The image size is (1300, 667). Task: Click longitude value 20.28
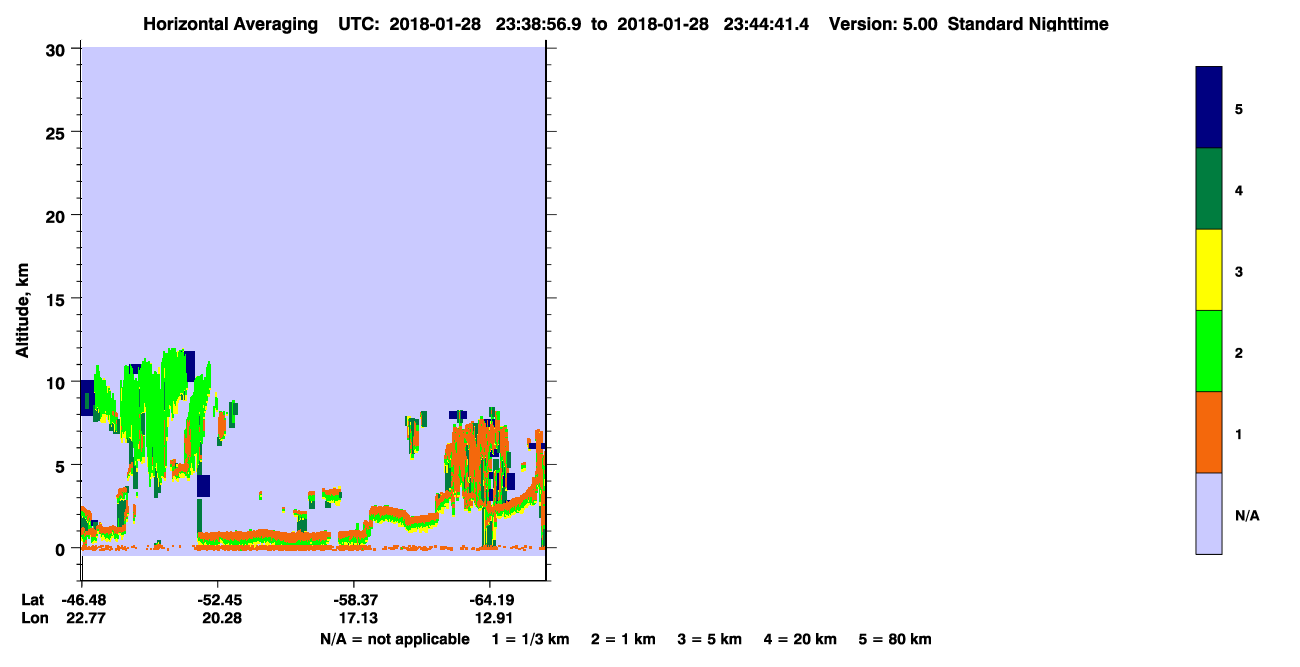pos(220,618)
